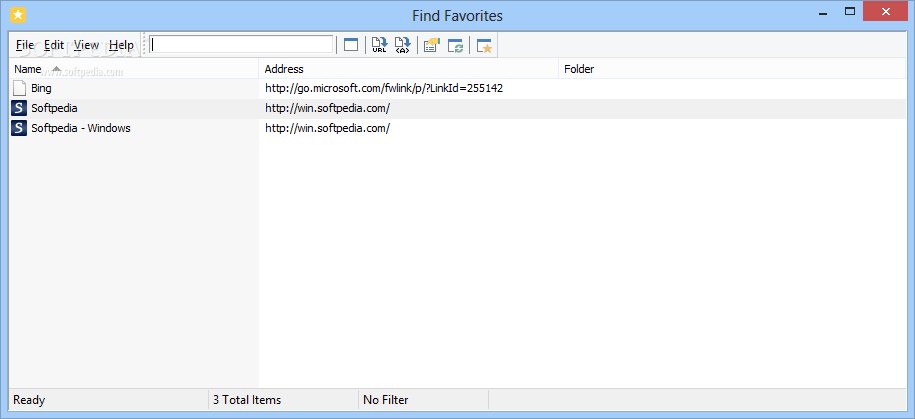Click the blank window toolbar icon
Screen dimensions: 915x419
pos(351,45)
